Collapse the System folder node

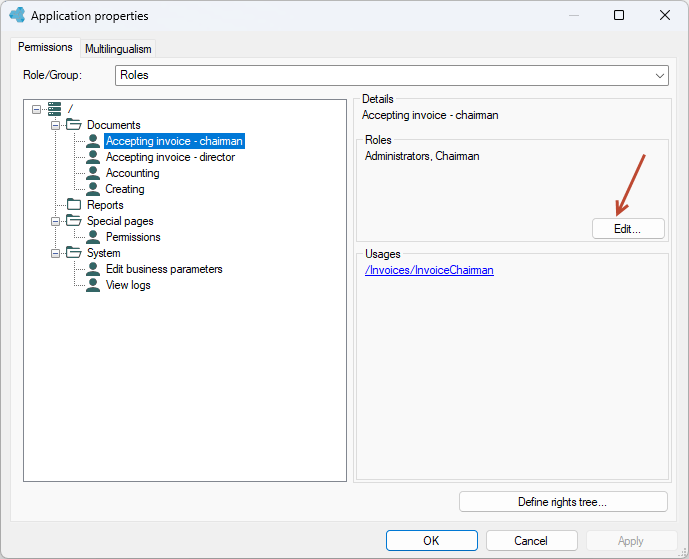click(55, 253)
